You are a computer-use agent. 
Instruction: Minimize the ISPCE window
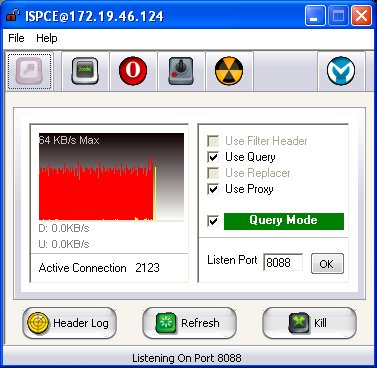pyautogui.click(x=315, y=16)
